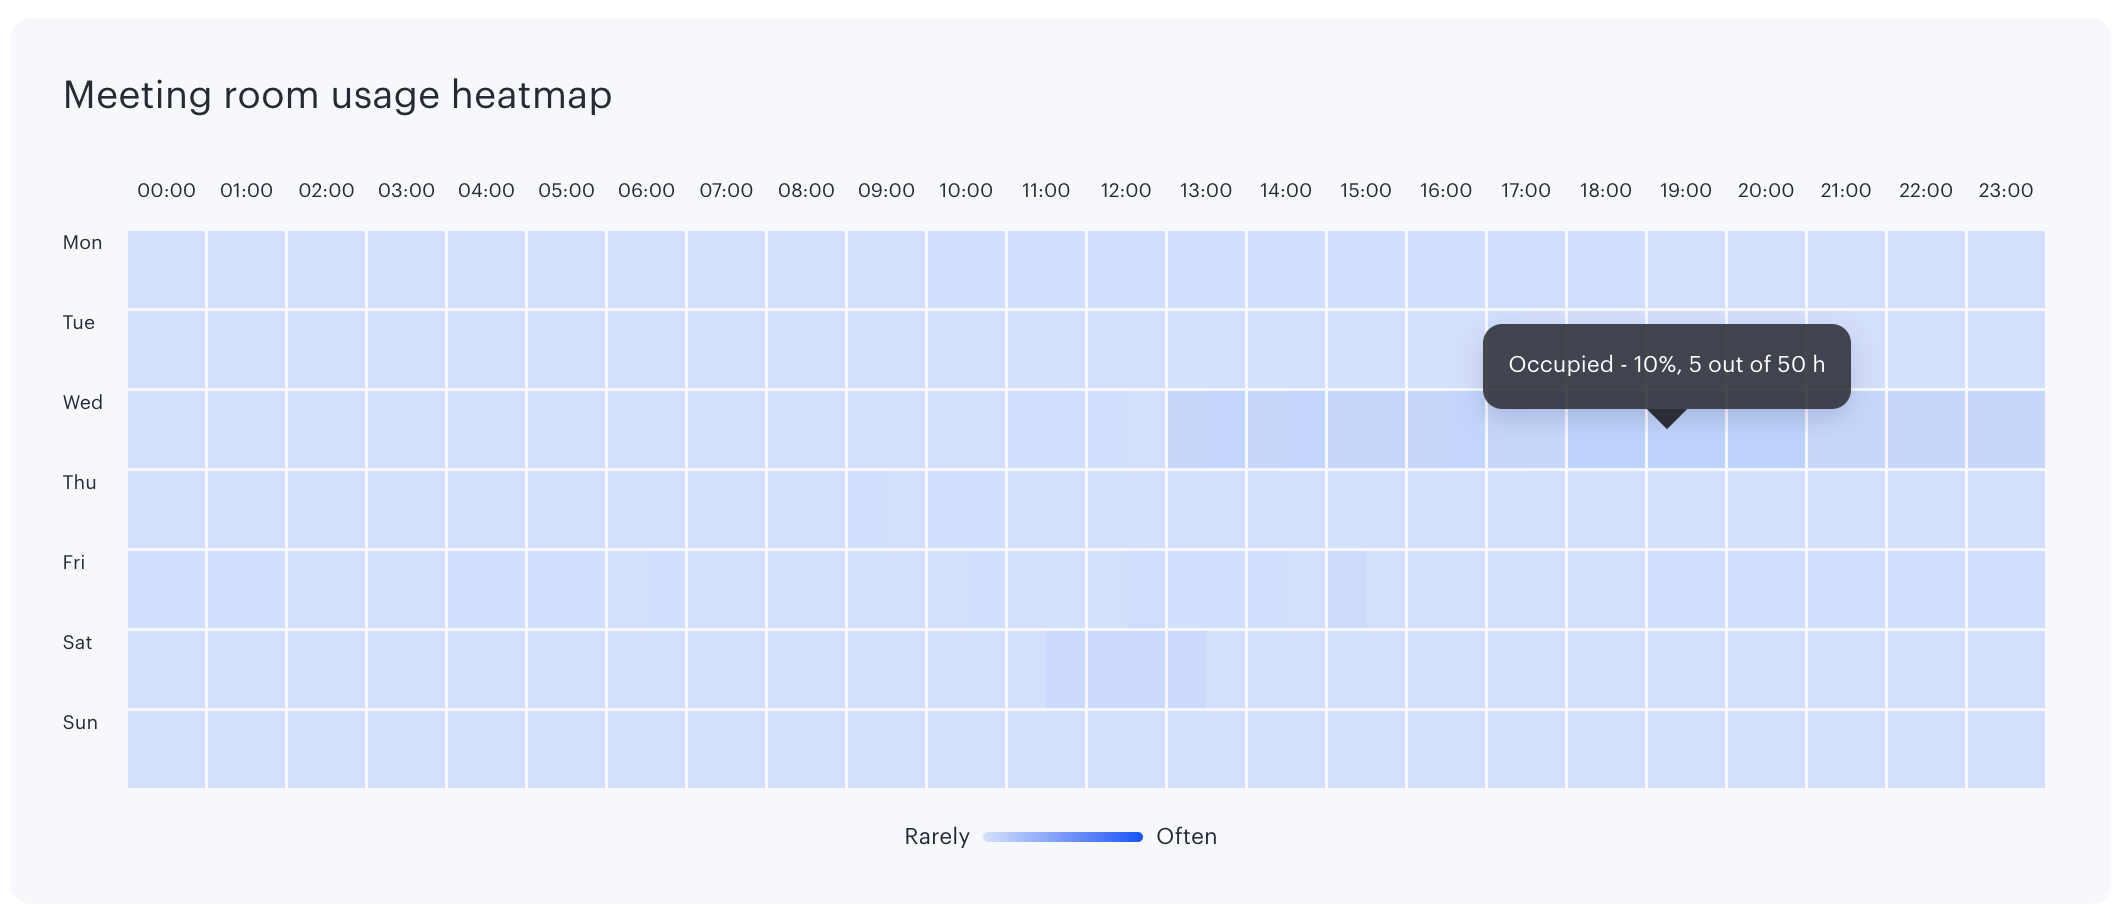
Task: Click the Rarely-to-Often gradient legend bar
Action: tap(1063, 837)
